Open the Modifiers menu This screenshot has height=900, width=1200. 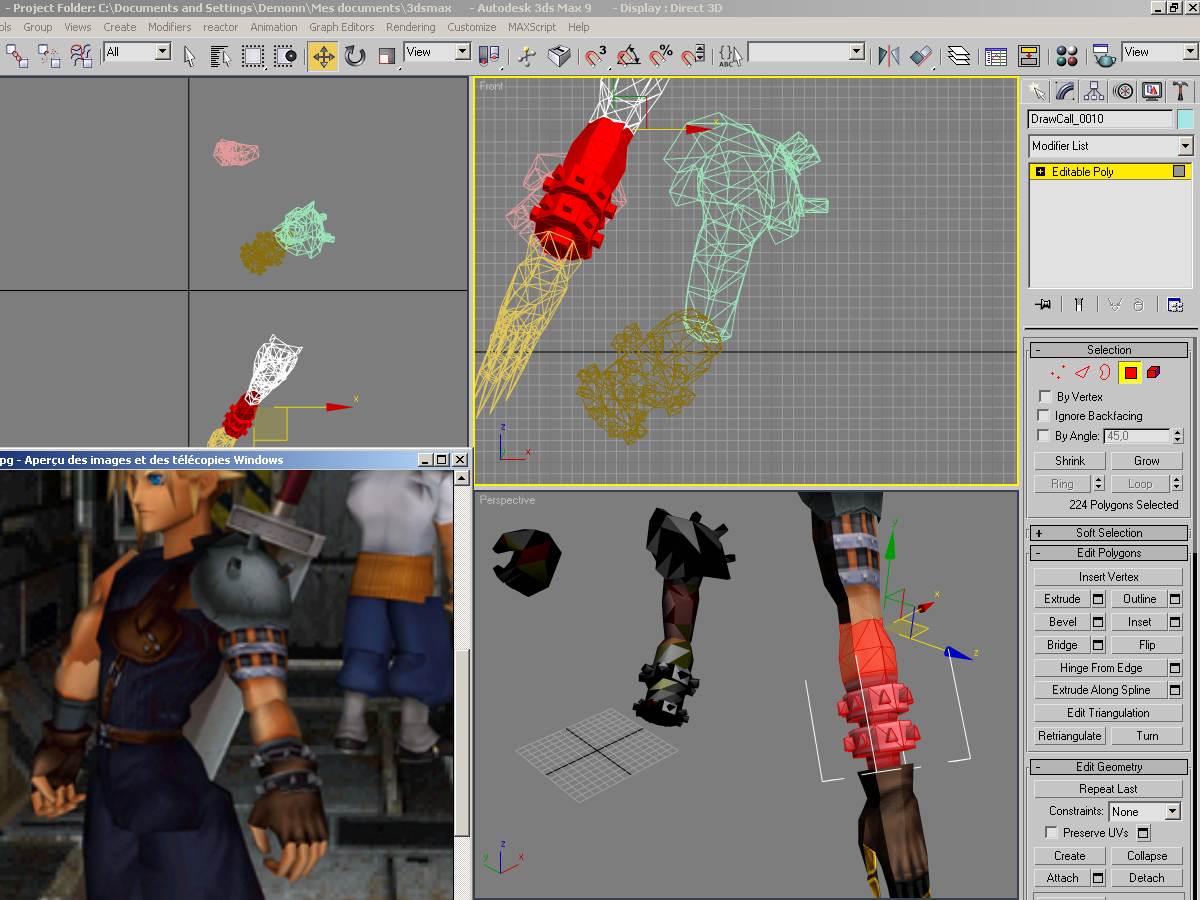pyautogui.click(x=169, y=27)
